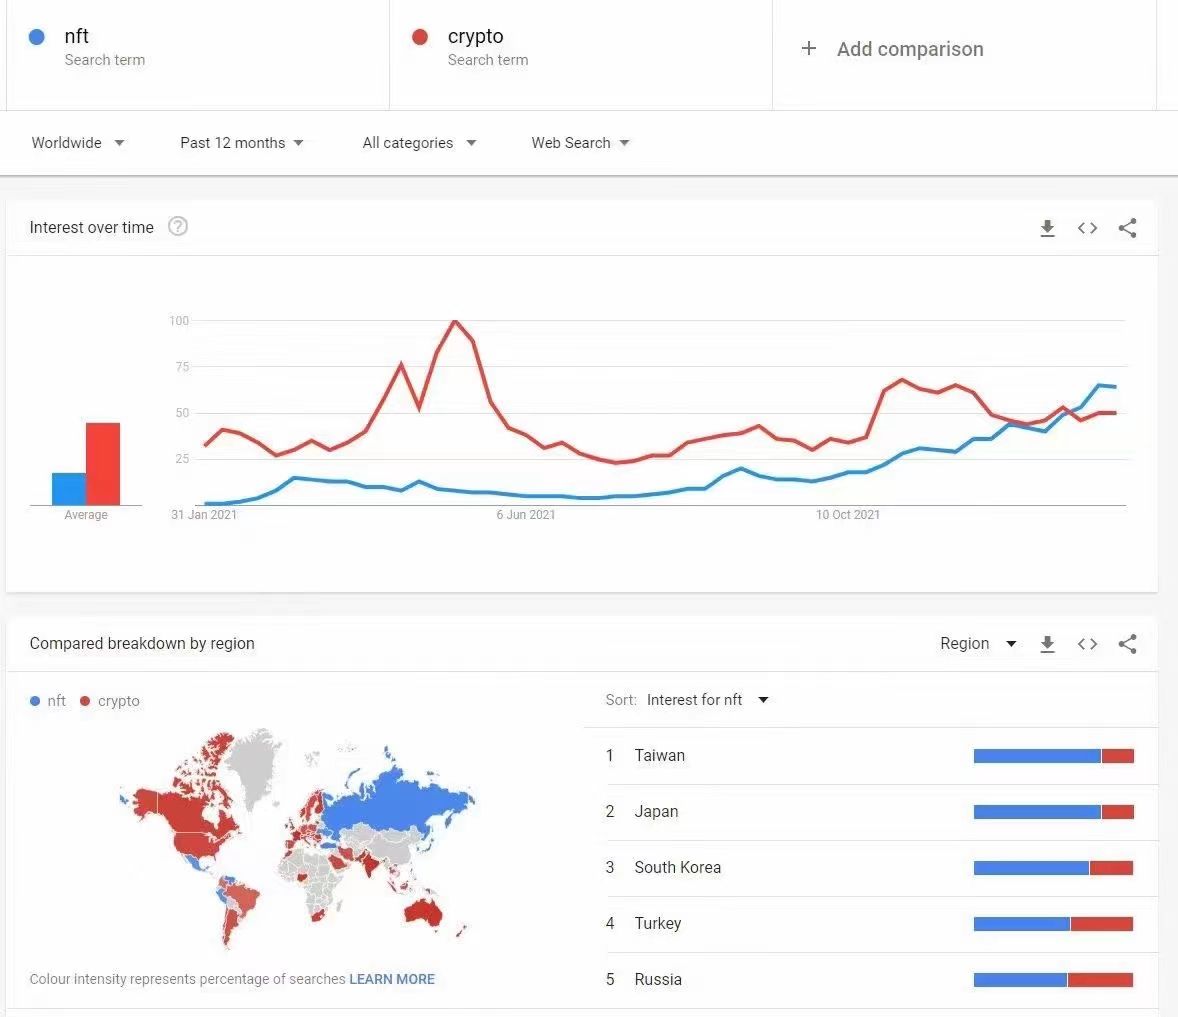Viewport: 1178px width, 1017px height.
Task: Change the Web Search type filter
Action: [x=580, y=143]
